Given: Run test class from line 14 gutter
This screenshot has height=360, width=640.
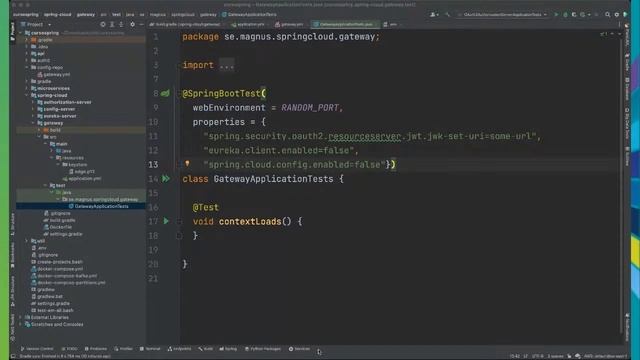Looking at the screenshot, I should 166,179.
